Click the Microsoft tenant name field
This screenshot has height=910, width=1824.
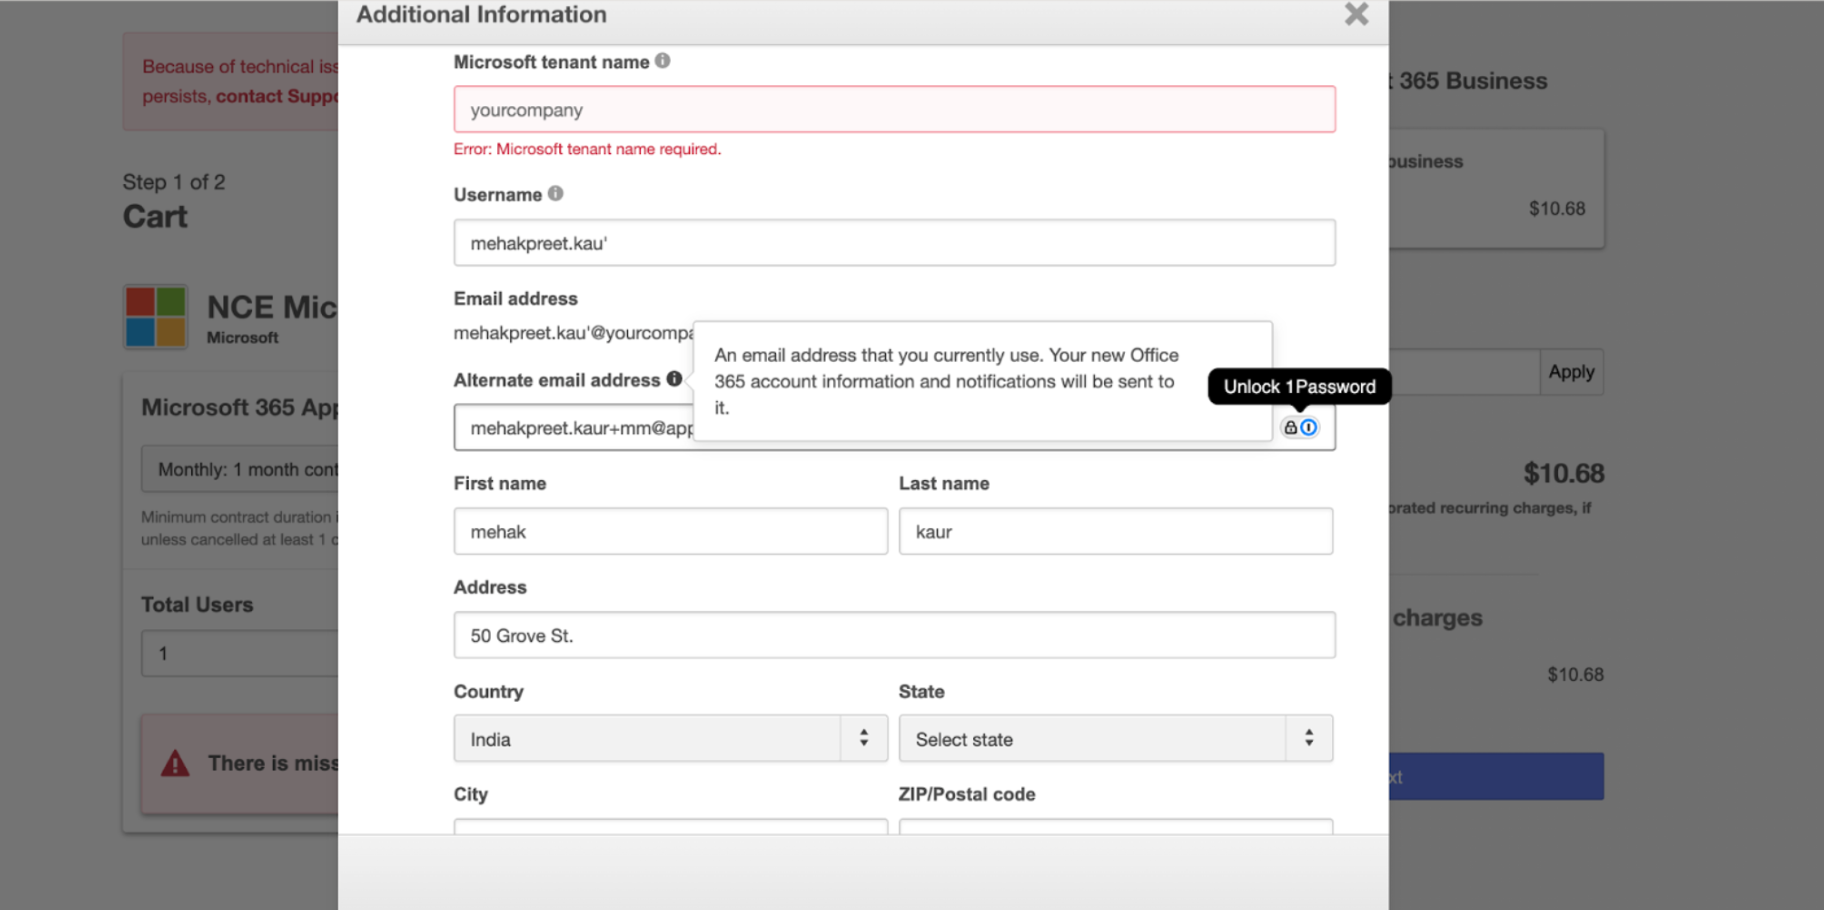click(x=893, y=110)
